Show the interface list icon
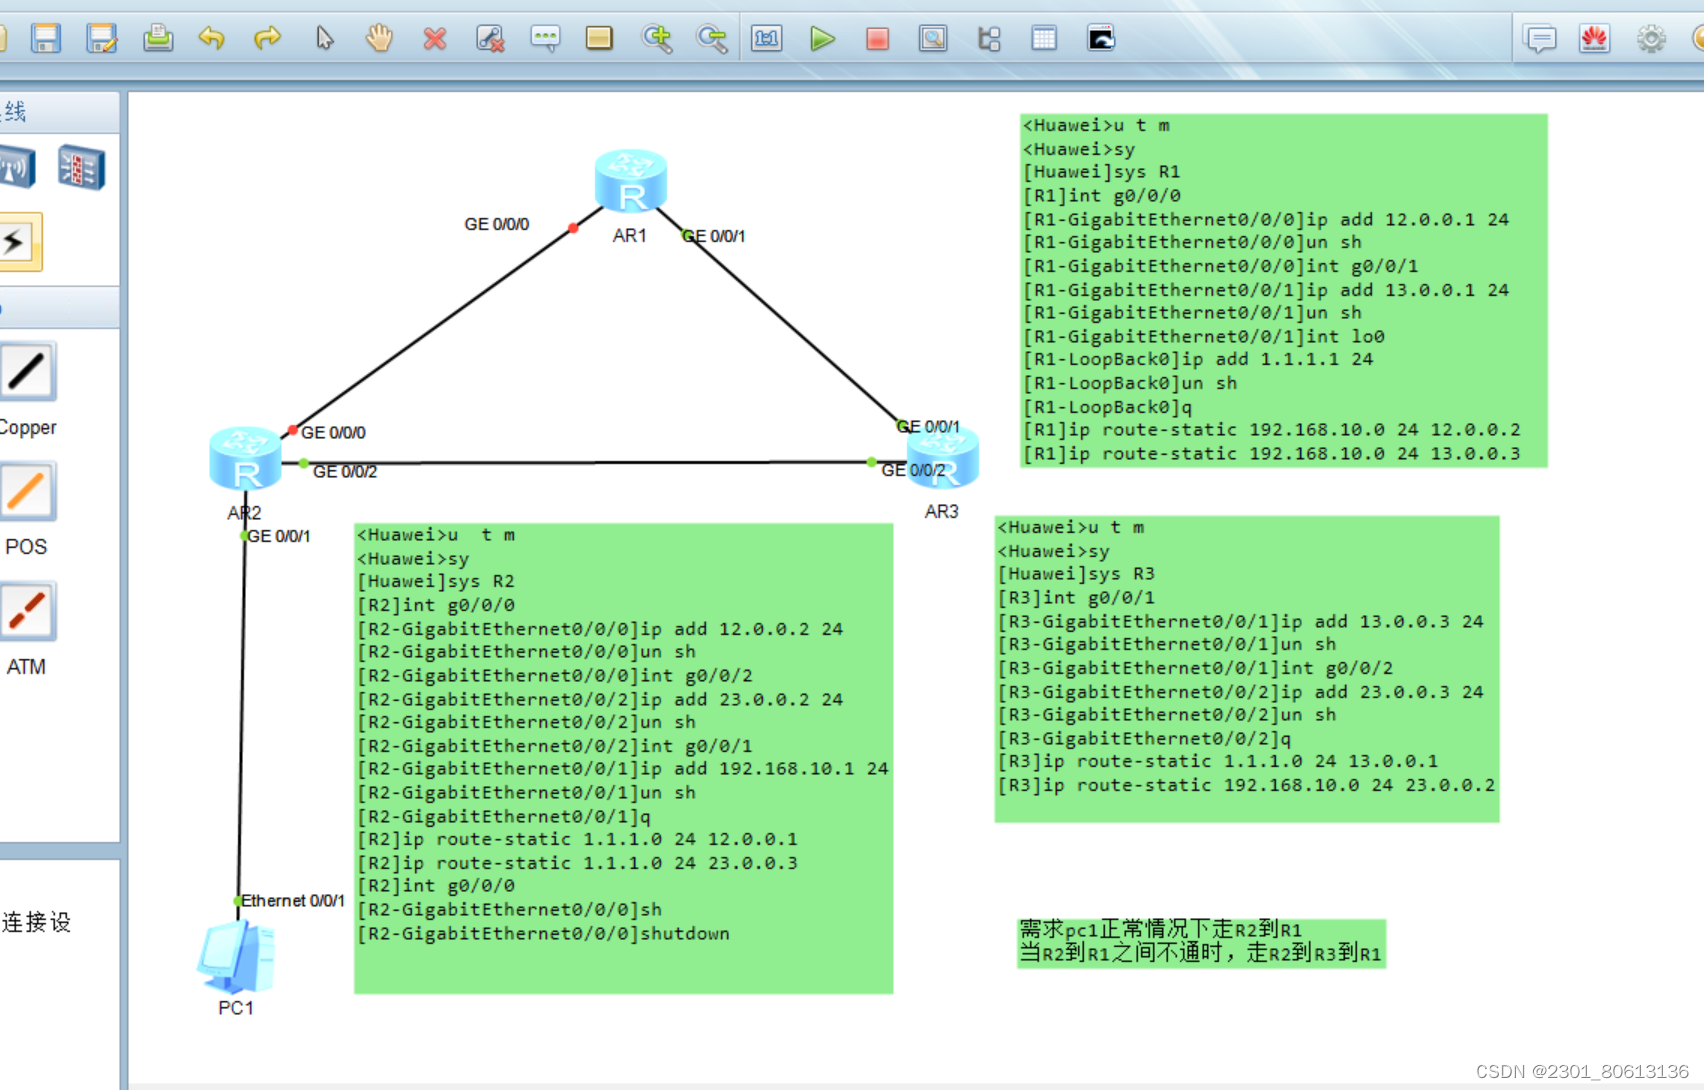 coord(989,39)
